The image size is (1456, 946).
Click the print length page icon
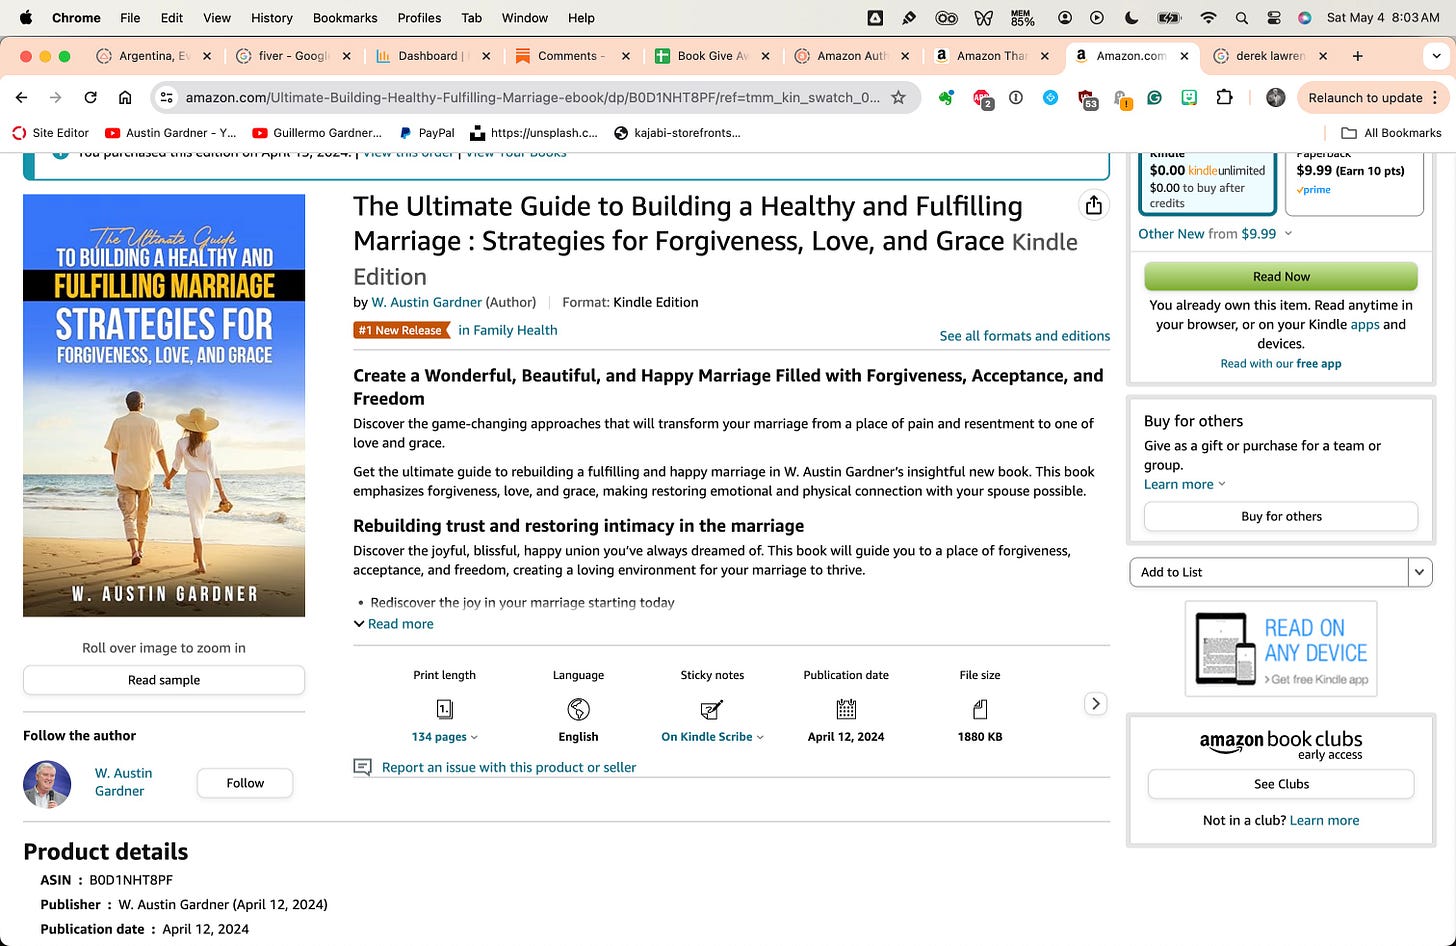coord(444,709)
